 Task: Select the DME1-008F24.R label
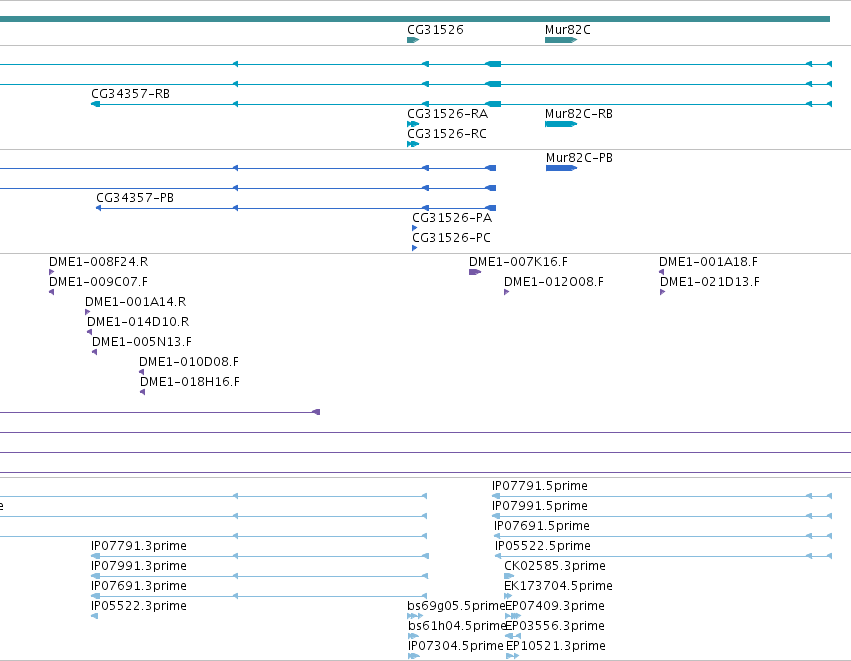[98, 262]
